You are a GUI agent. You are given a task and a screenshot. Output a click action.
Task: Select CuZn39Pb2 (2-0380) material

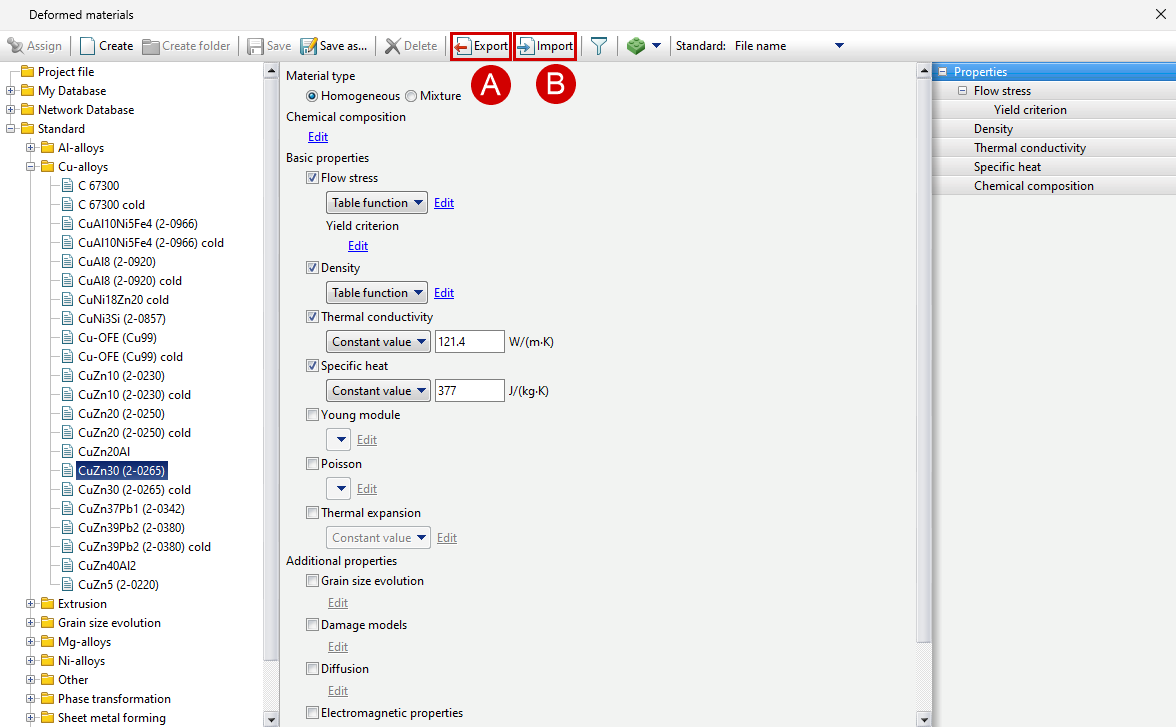[x=131, y=528]
